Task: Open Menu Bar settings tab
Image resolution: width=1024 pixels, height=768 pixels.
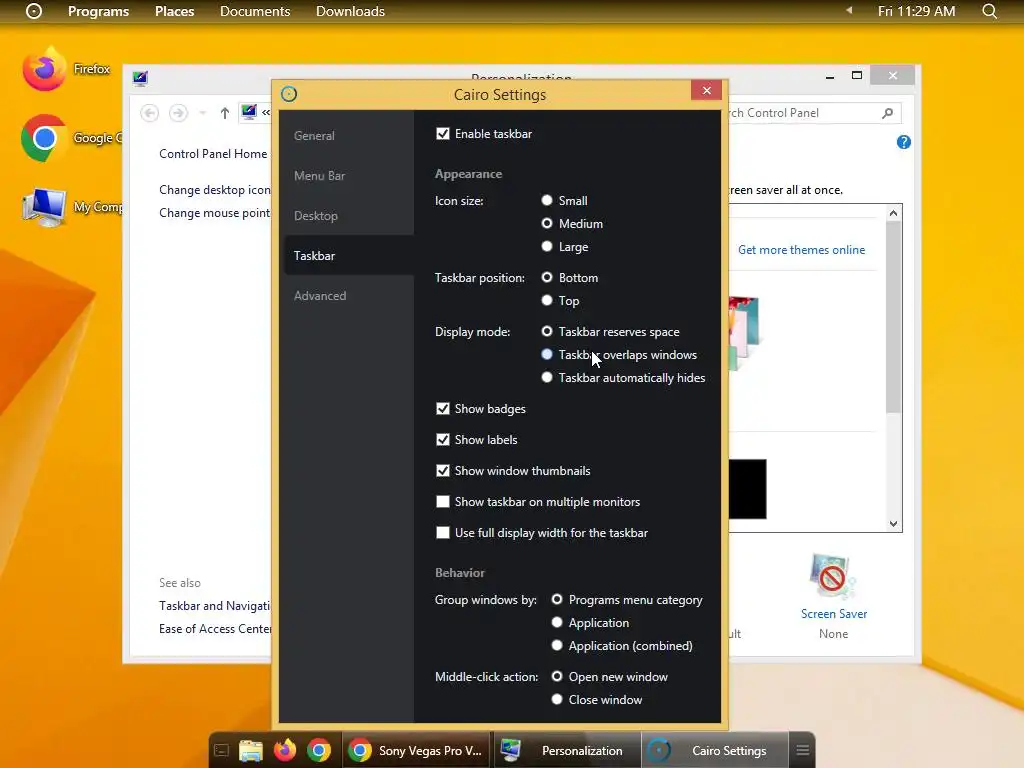Action: 349,176
